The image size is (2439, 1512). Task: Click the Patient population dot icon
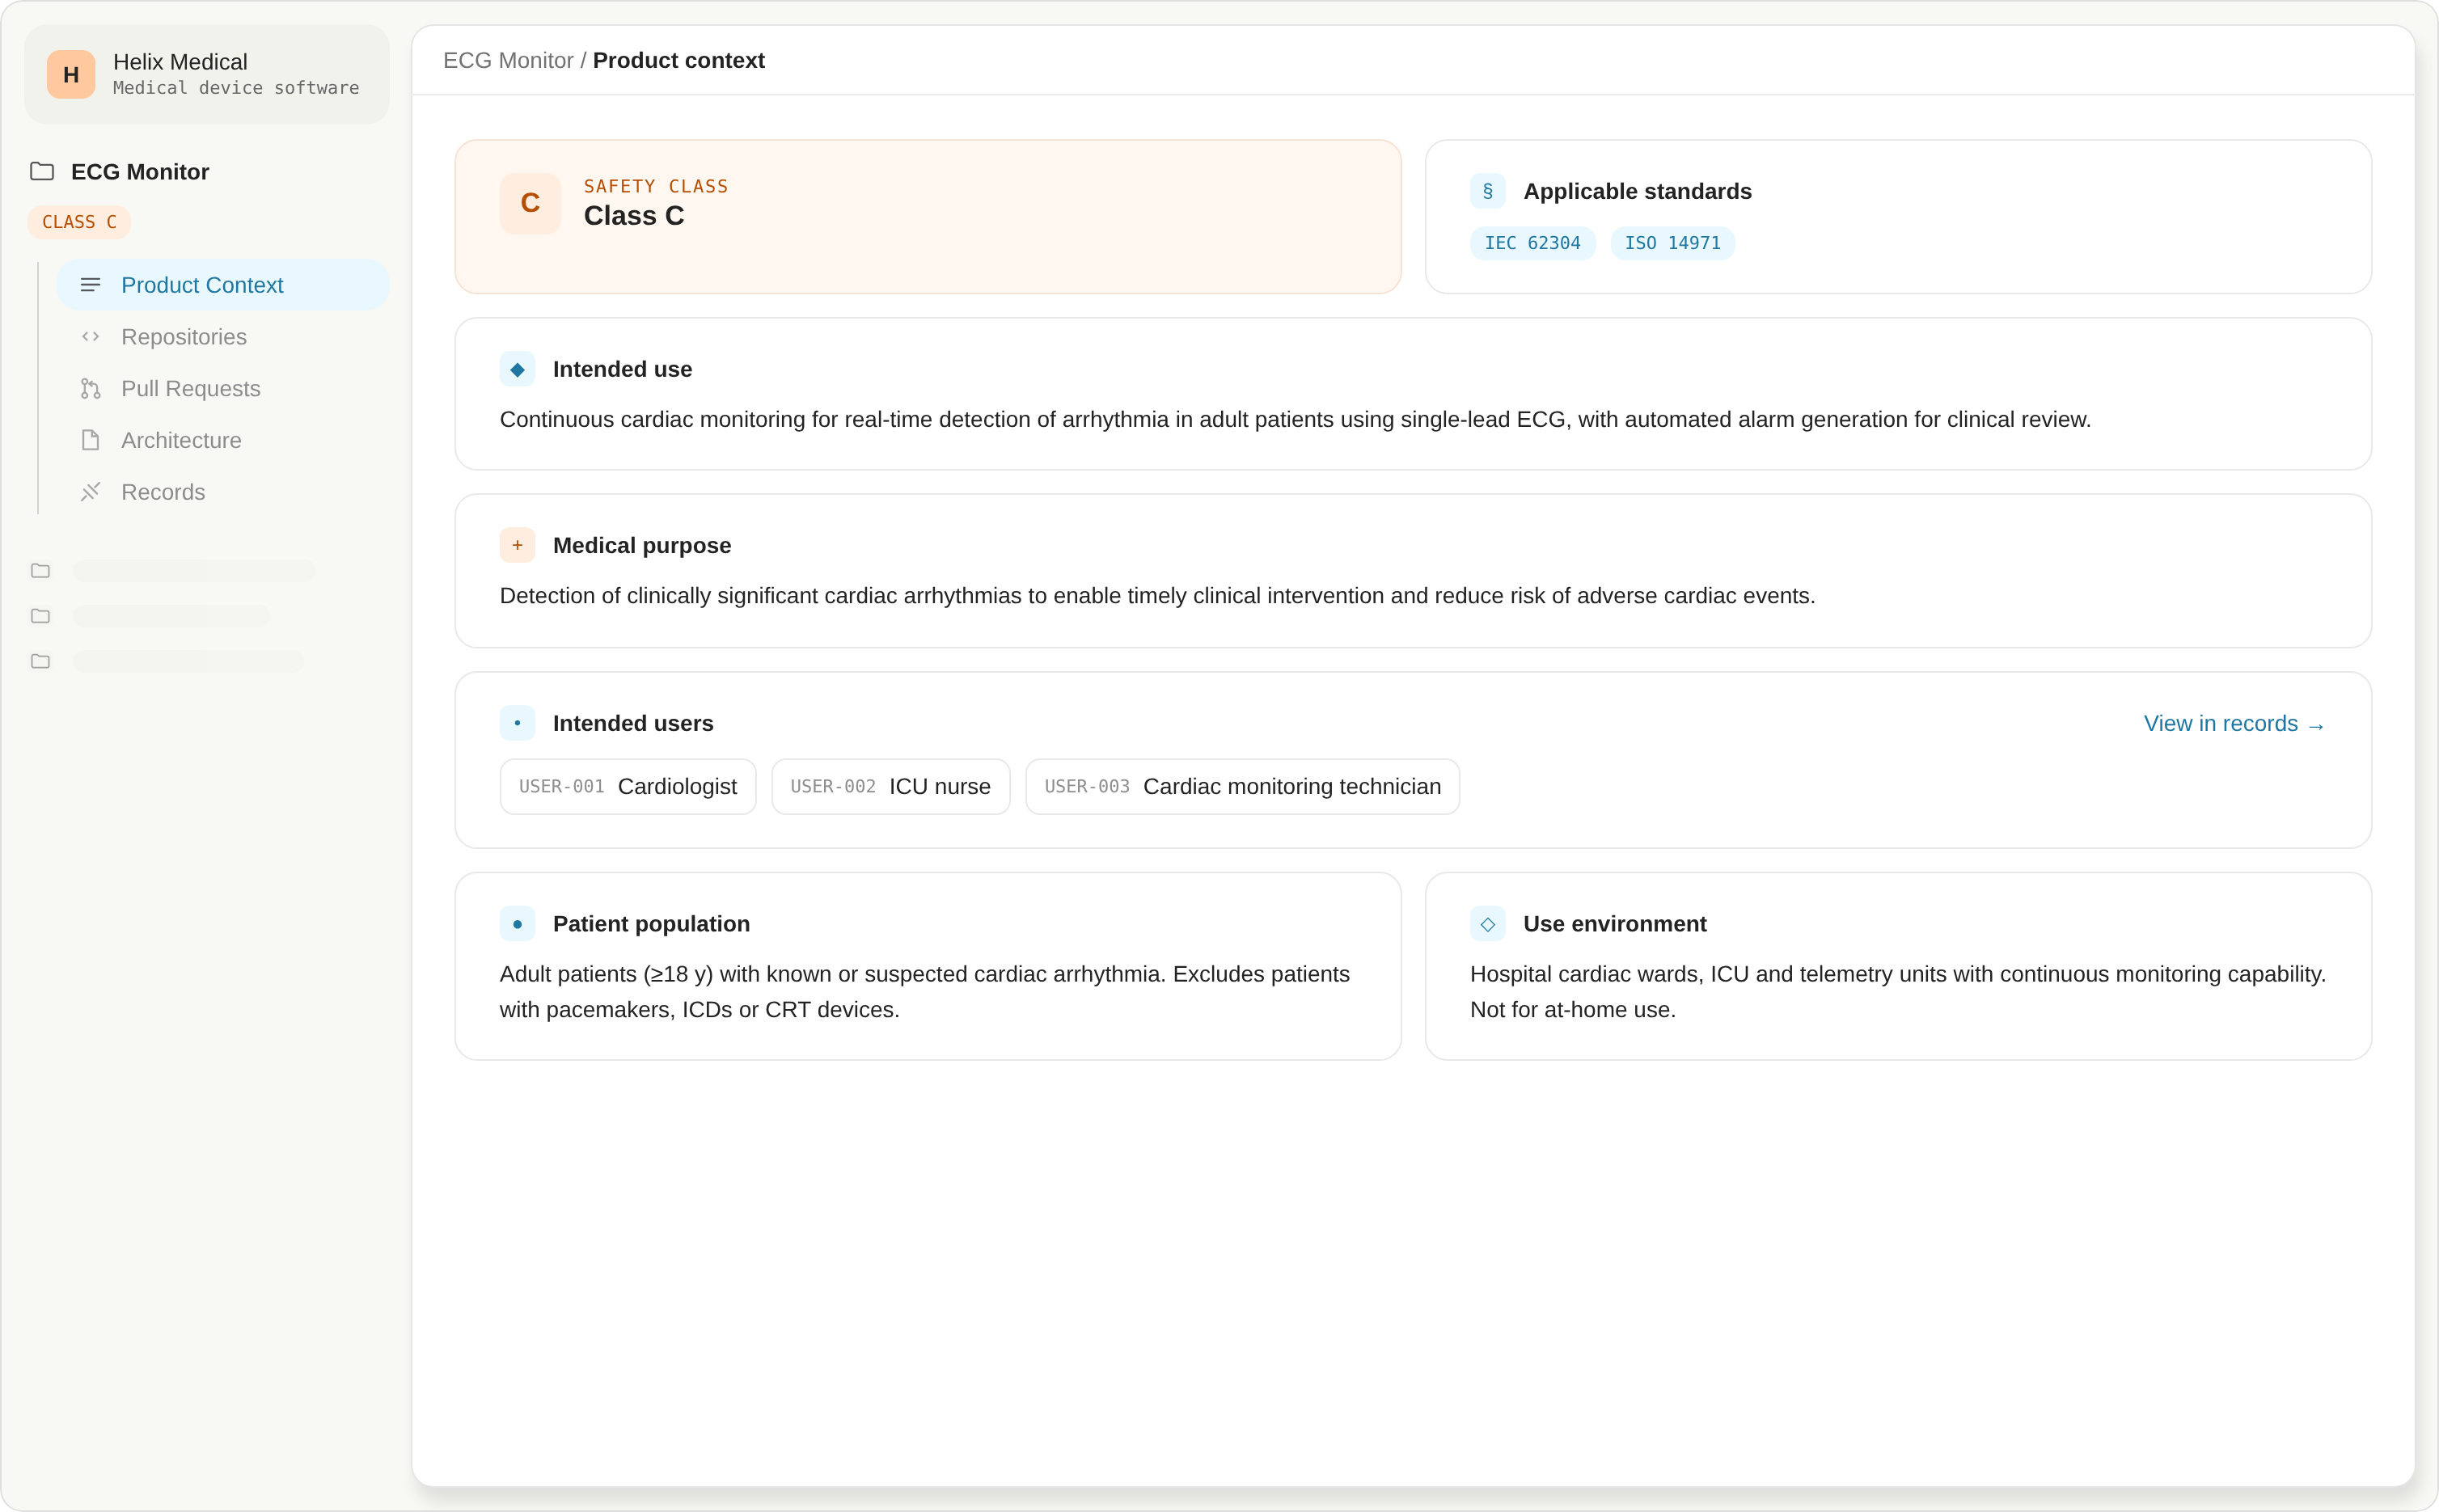point(517,924)
